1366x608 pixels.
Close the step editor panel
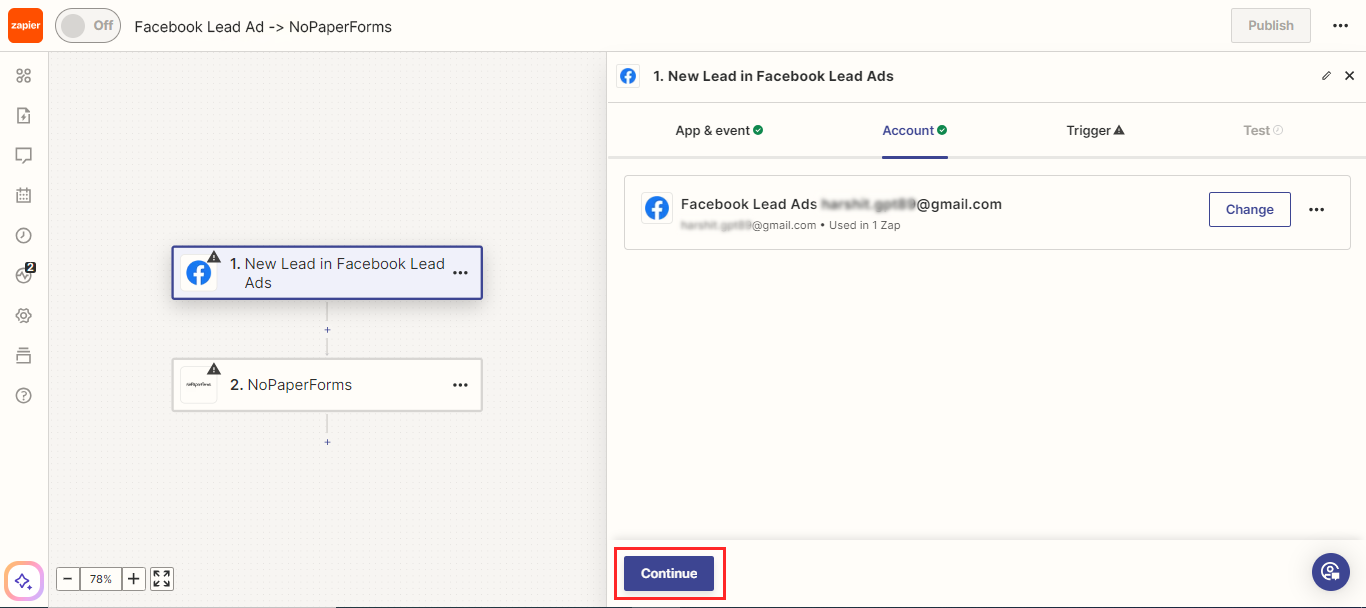tap(1349, 76)
